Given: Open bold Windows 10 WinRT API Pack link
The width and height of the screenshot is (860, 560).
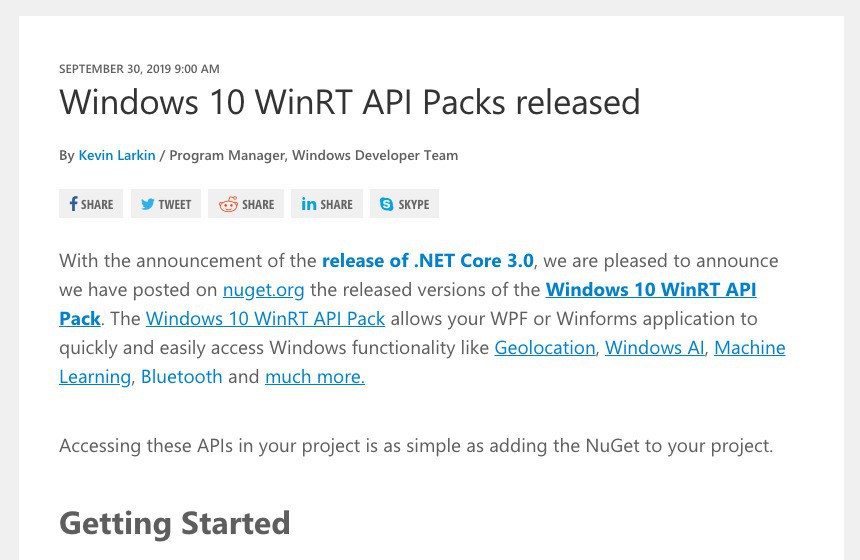Looking at the screenshot, I should coord(650,290).
